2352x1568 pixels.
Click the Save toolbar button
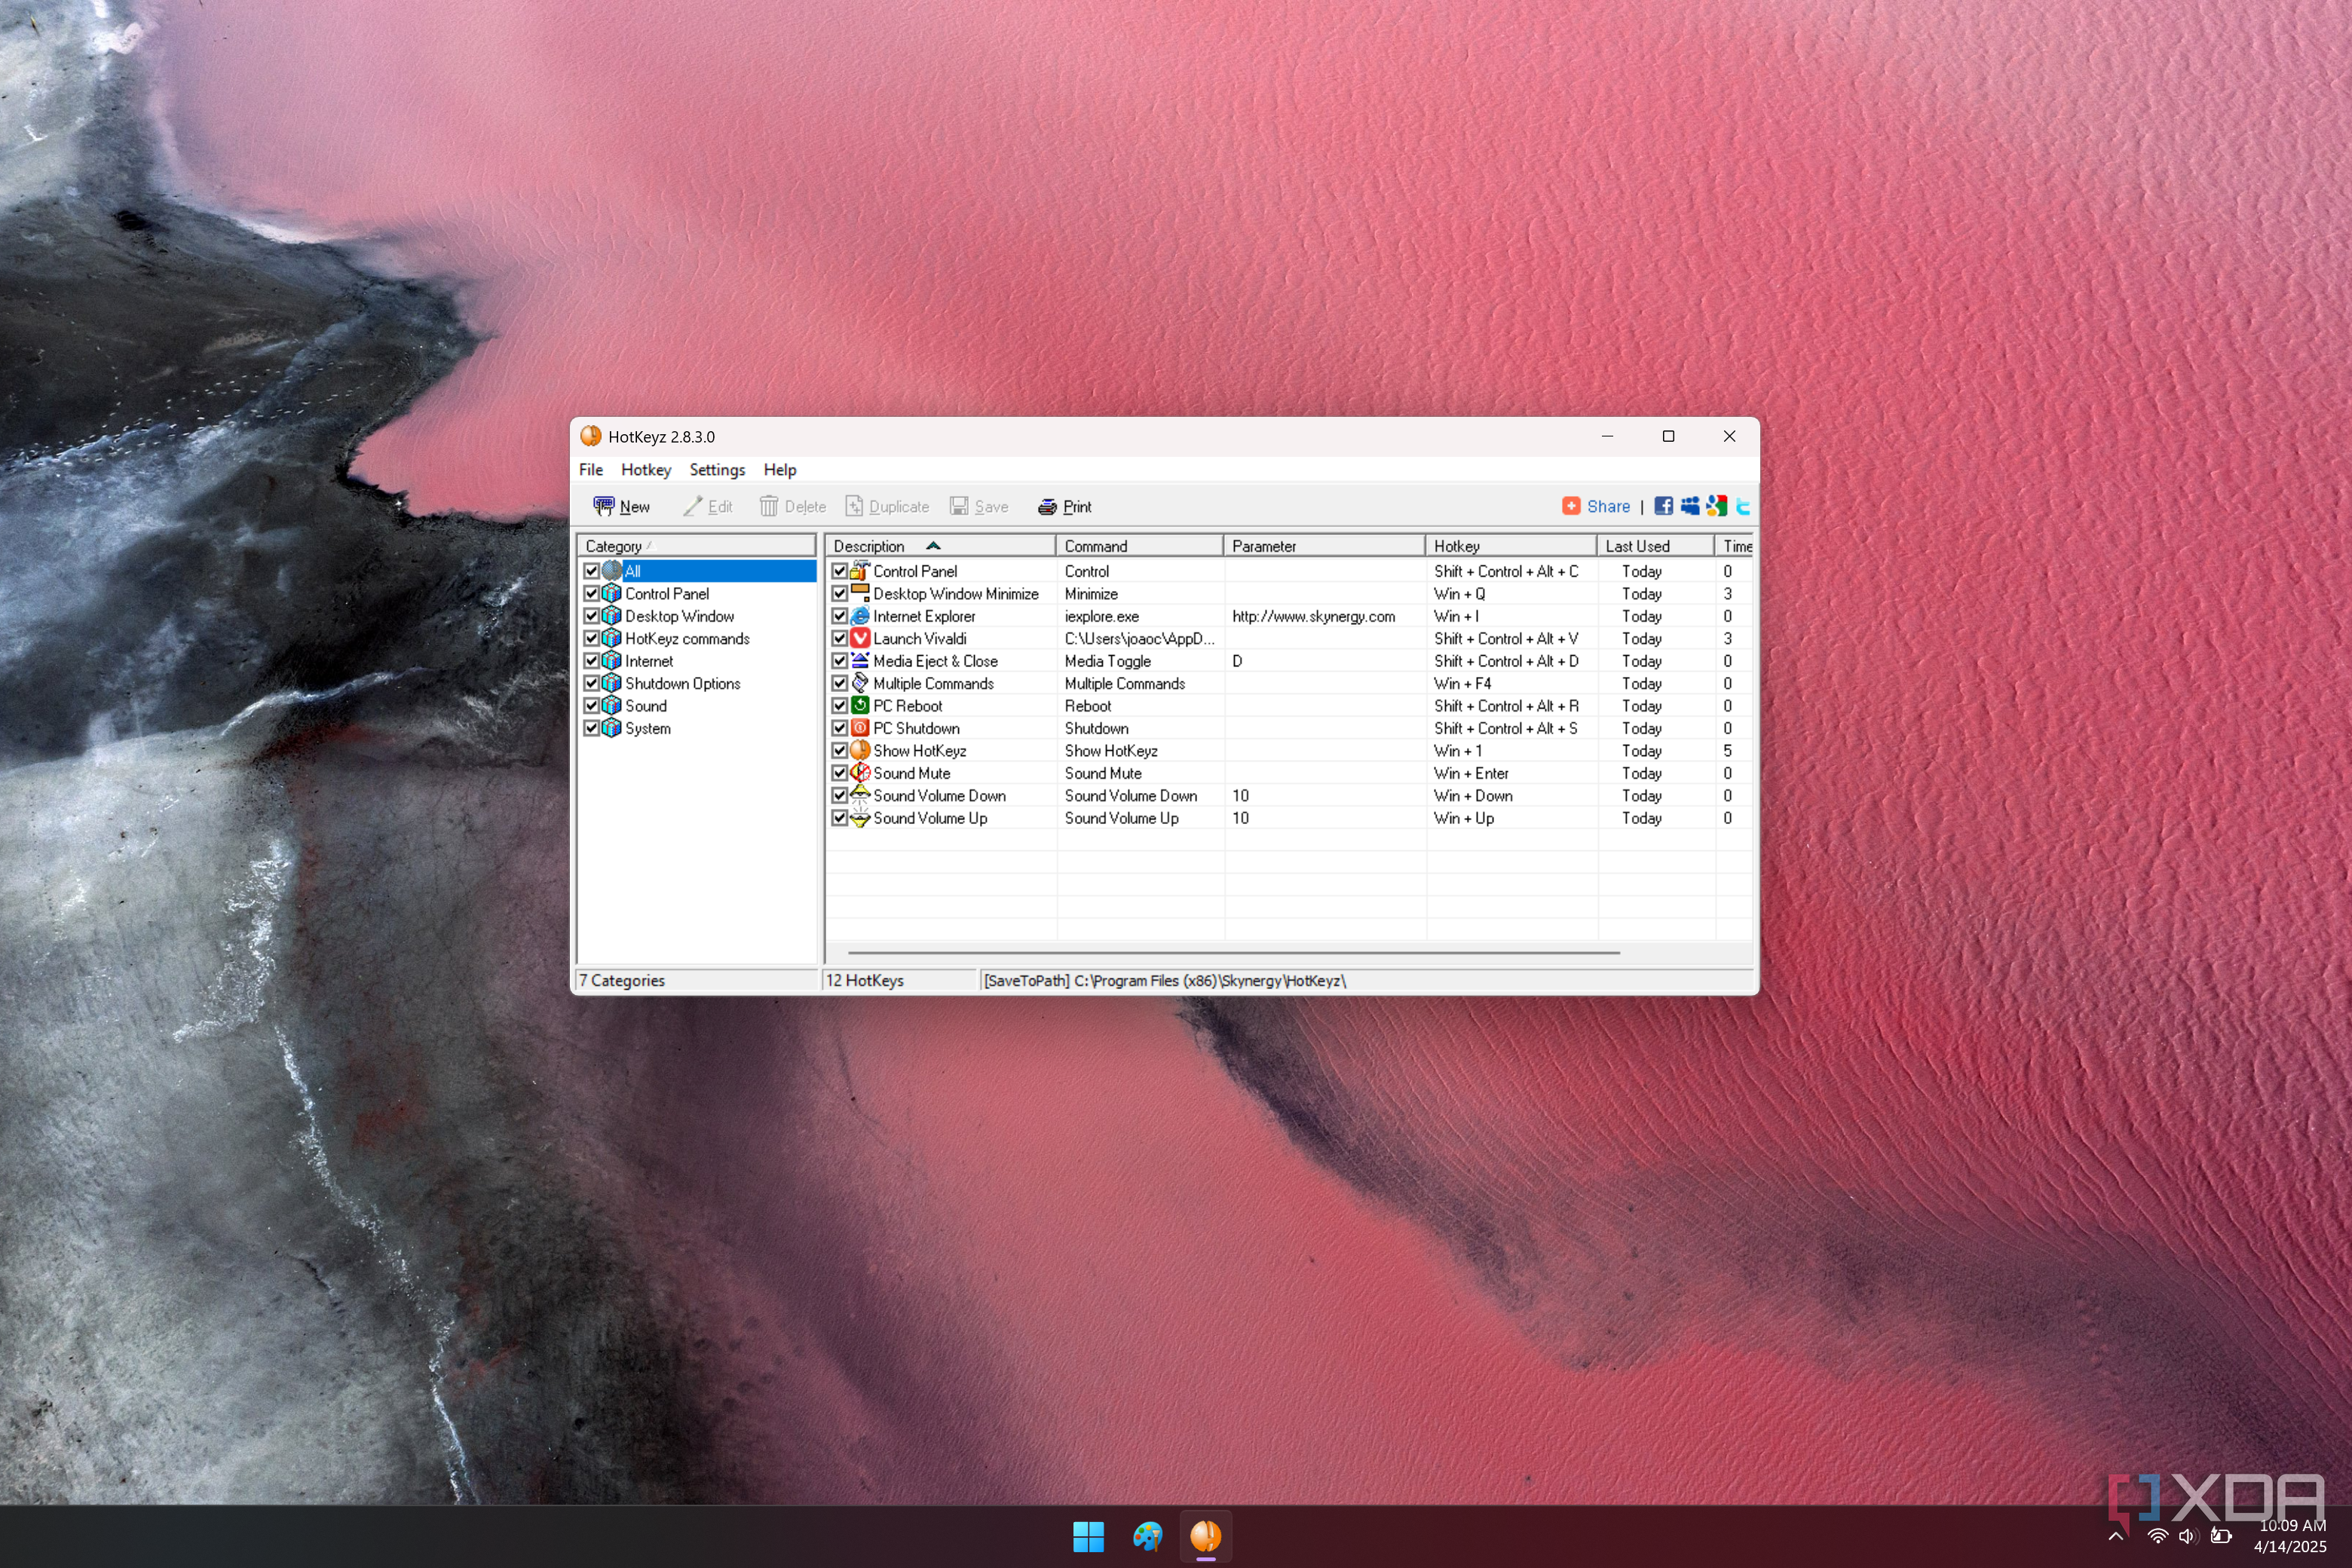[x=979, y=507]
